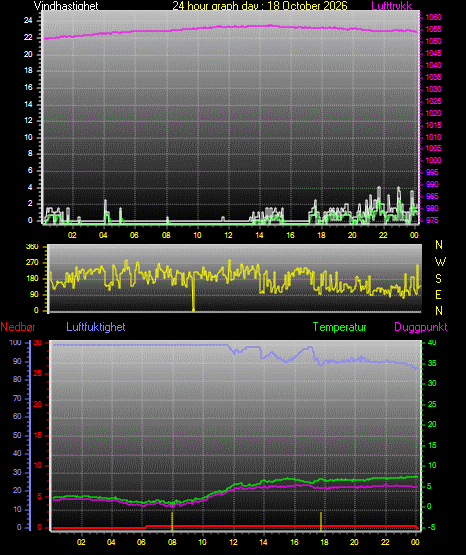This screenshot has height=555, width=466.
Task: Click the S compass direction label
Action: point(438,279)
